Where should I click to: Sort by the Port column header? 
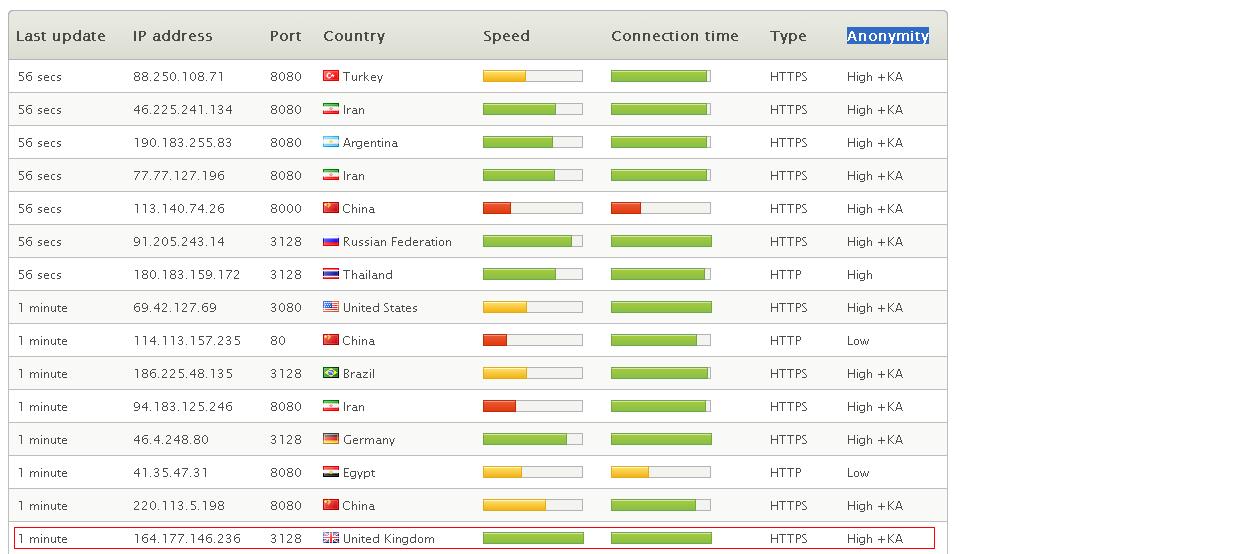(x=286, y=36)
